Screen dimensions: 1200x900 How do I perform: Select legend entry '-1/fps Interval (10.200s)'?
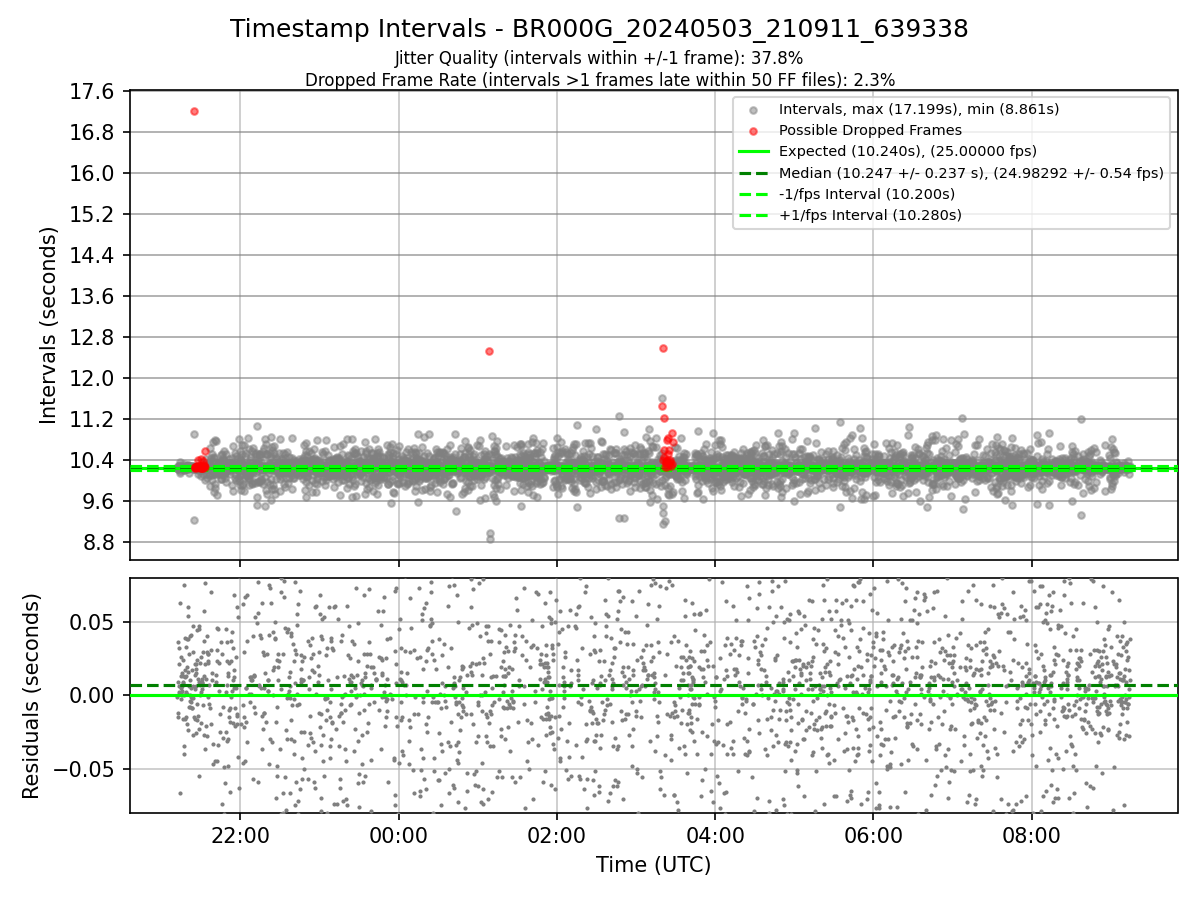pos(867,194)
